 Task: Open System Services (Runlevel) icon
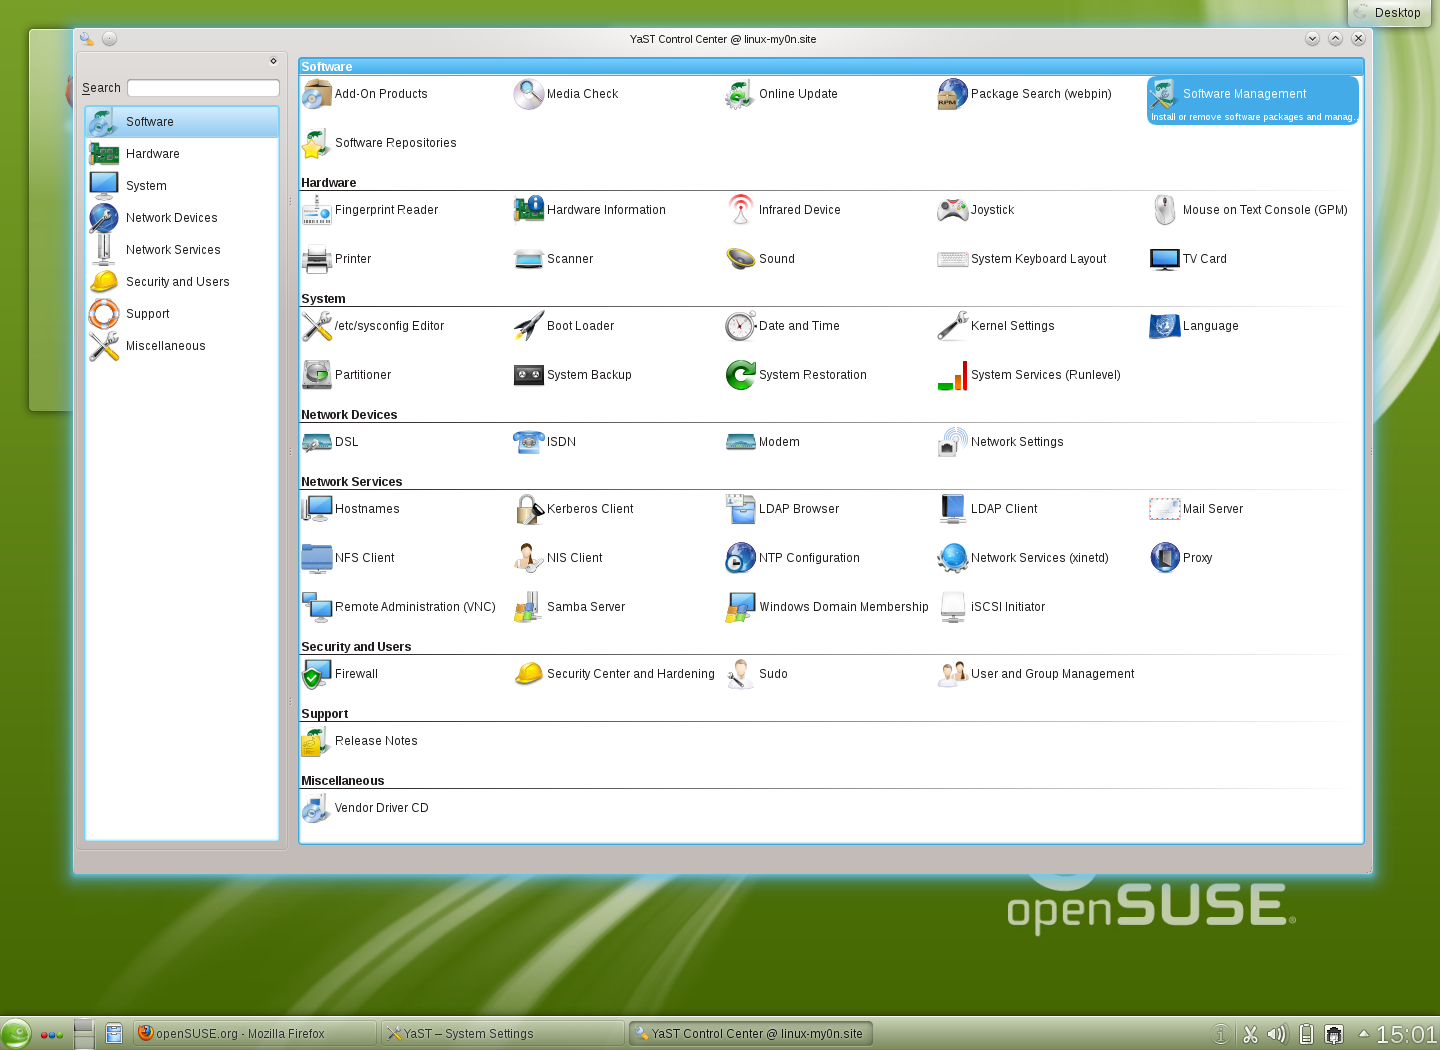(953, 375)
